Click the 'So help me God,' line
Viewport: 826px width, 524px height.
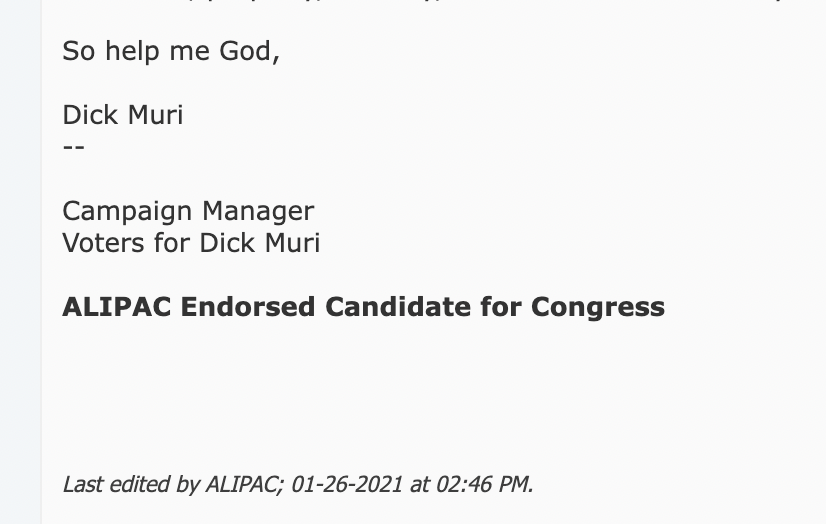[171, 52]
